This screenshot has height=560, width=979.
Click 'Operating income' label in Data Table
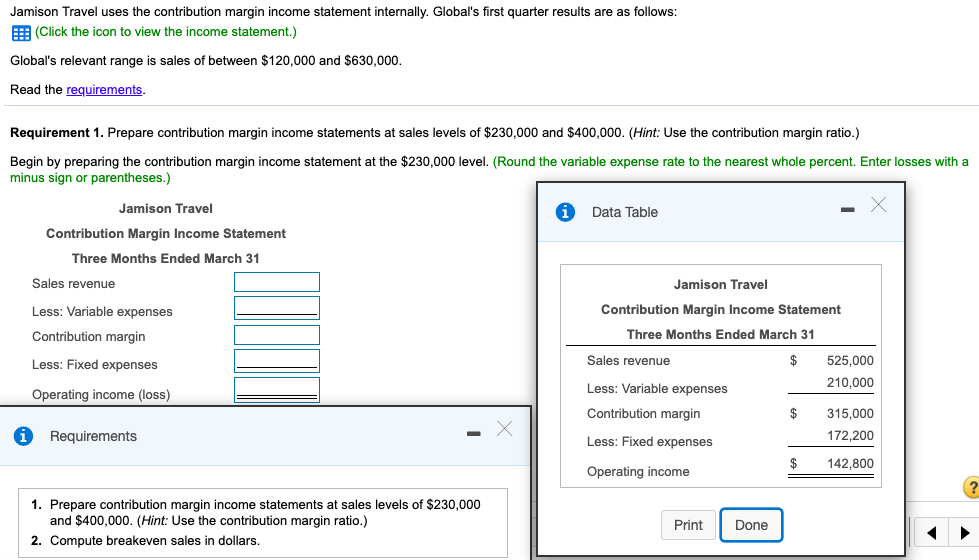click(638, 471)
